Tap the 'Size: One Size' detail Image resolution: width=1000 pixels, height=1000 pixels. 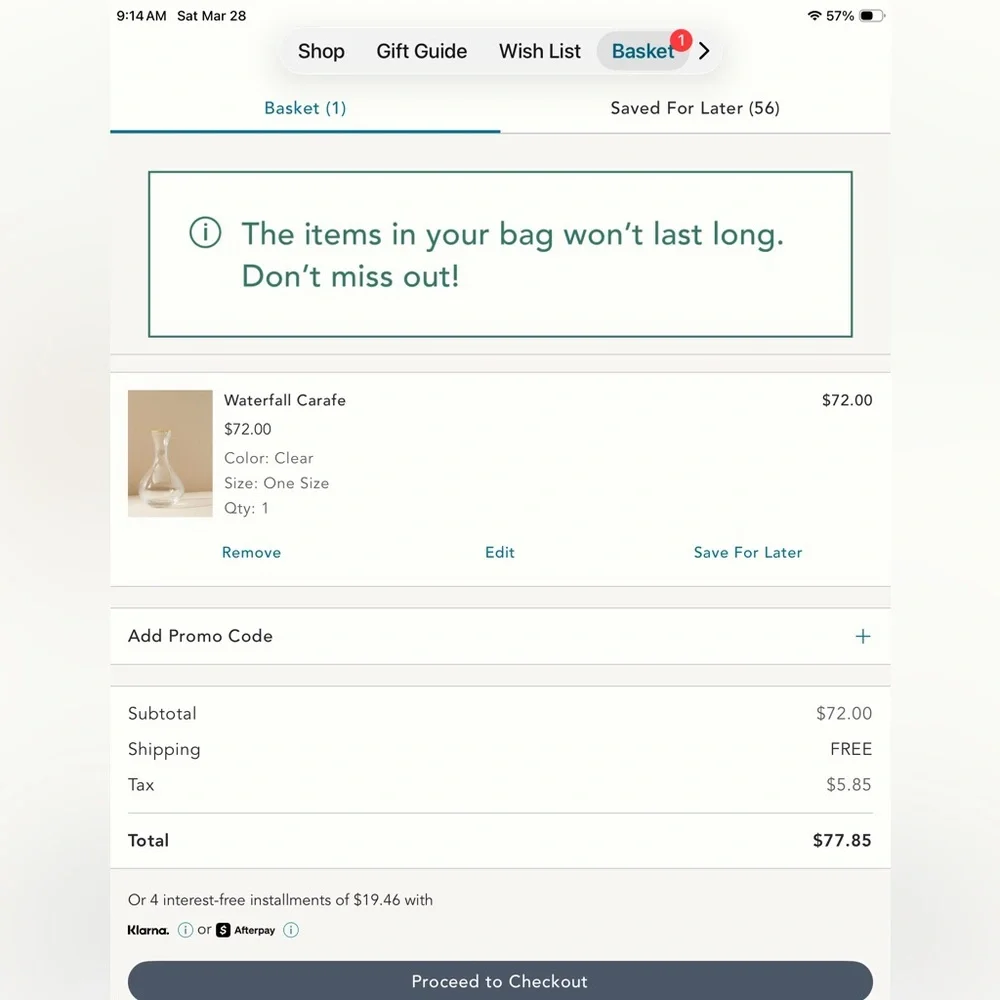pyautogui.click(x=276, y=483)
